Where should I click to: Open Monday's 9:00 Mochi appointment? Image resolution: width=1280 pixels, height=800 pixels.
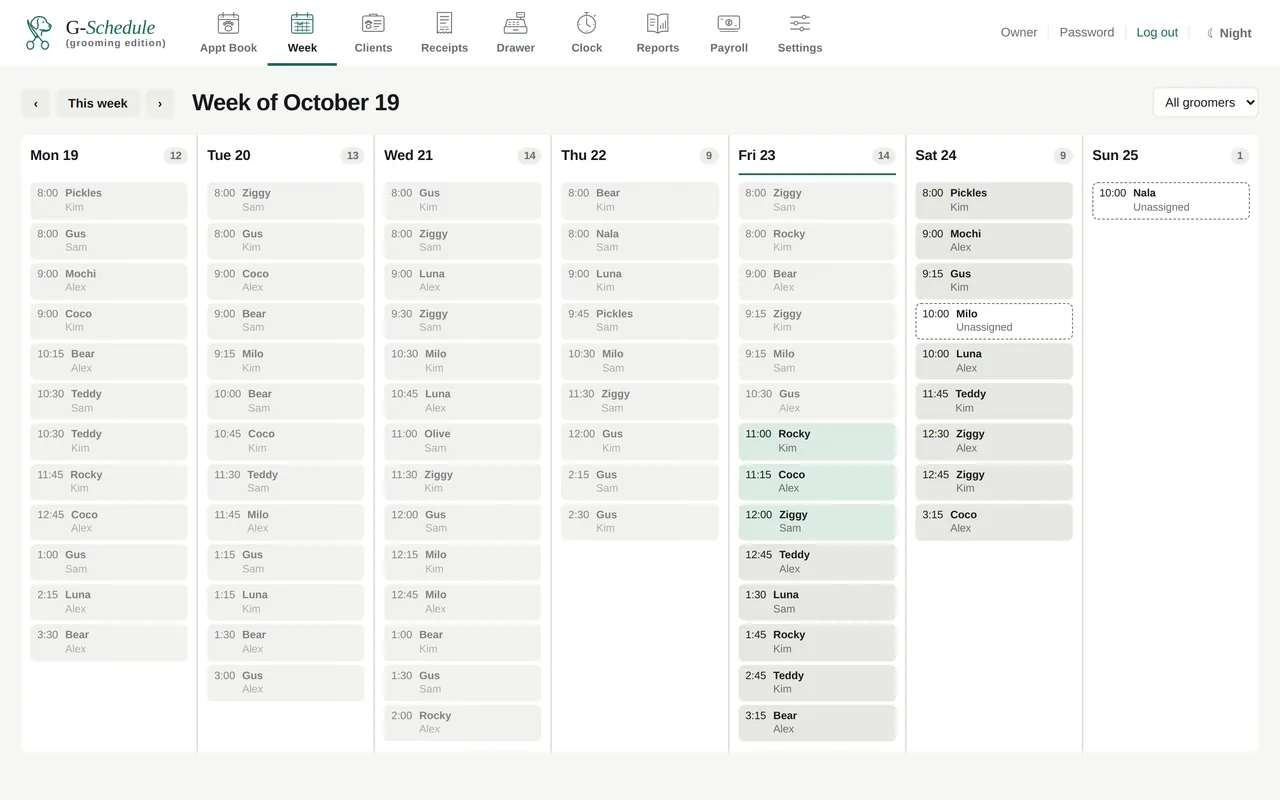(109, 281)
